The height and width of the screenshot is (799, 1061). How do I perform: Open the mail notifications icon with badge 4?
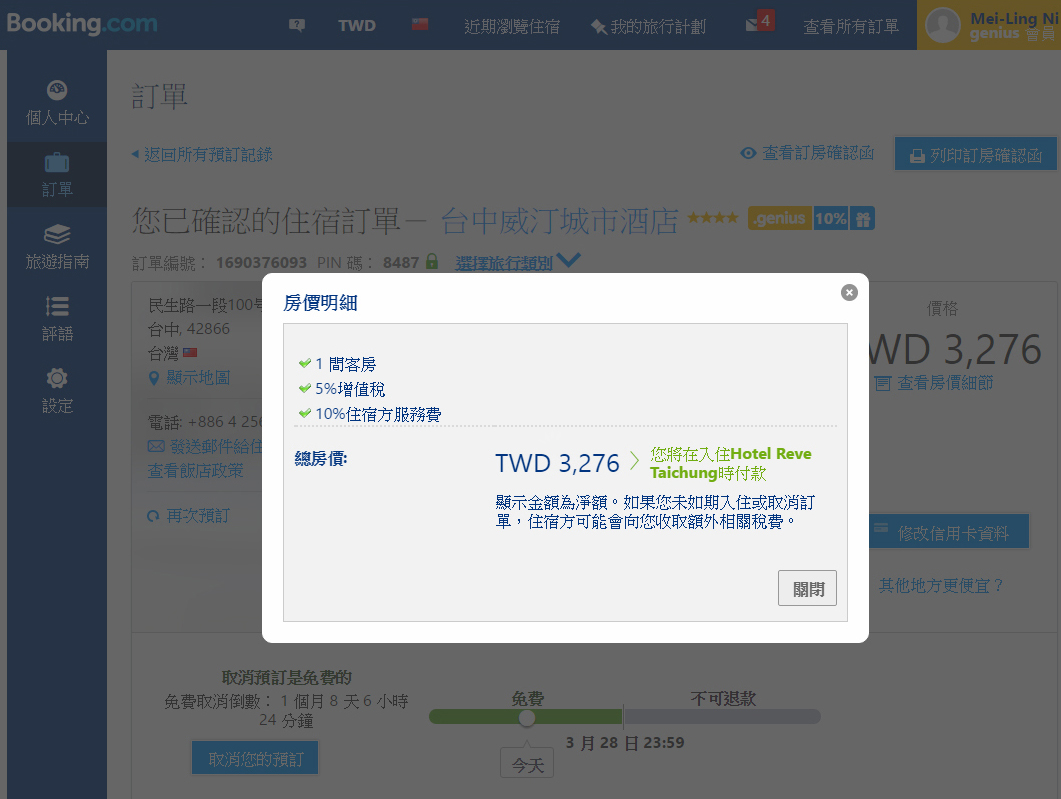pos(759,22)
